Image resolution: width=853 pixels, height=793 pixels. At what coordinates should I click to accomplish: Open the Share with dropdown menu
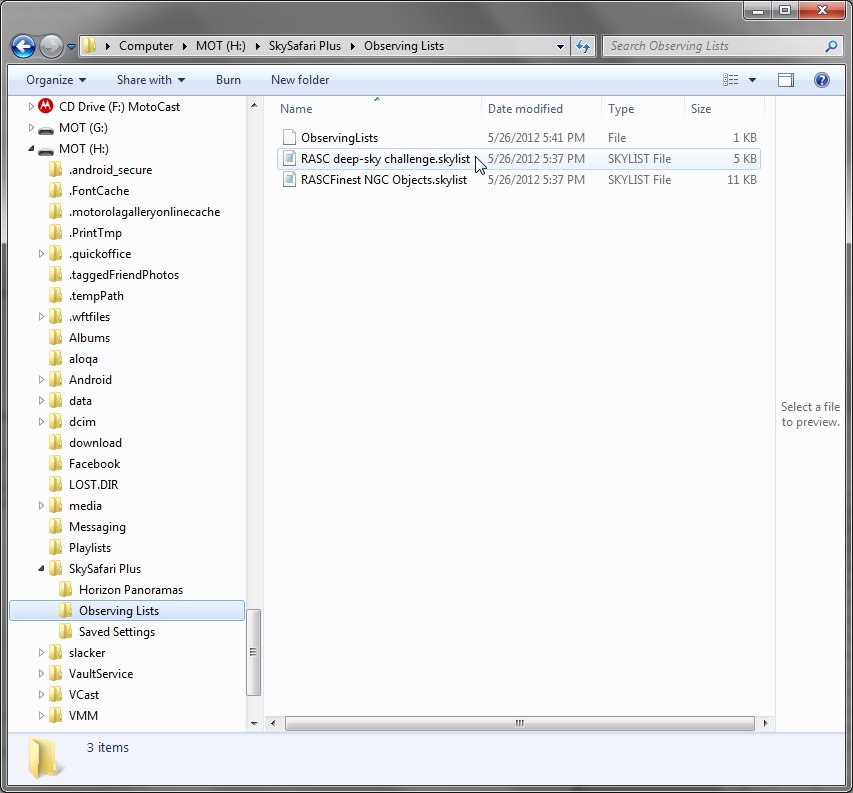[150, 80]
